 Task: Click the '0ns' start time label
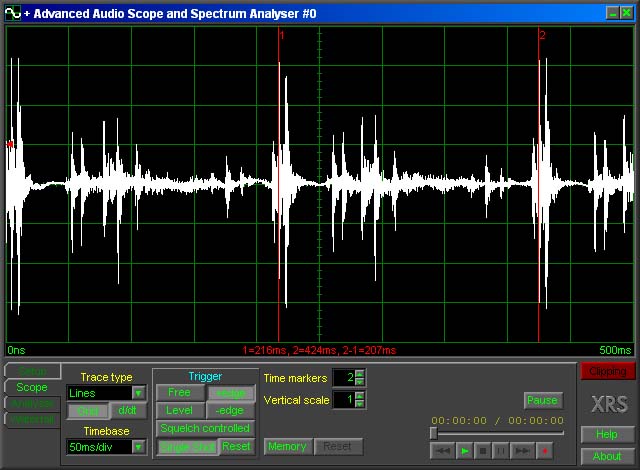pyautogui.click(x=16, y=350)
